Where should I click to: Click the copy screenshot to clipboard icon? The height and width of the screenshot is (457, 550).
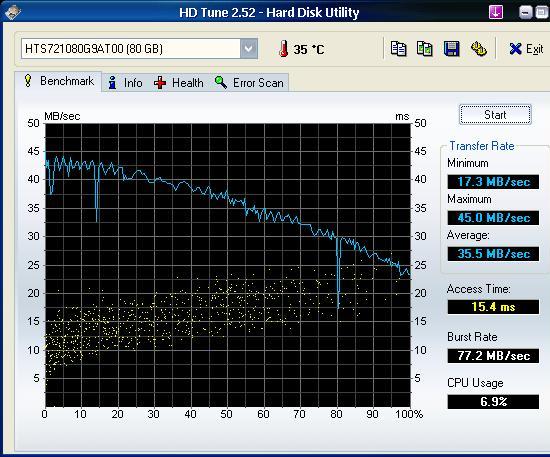click(x=425, y=48)
